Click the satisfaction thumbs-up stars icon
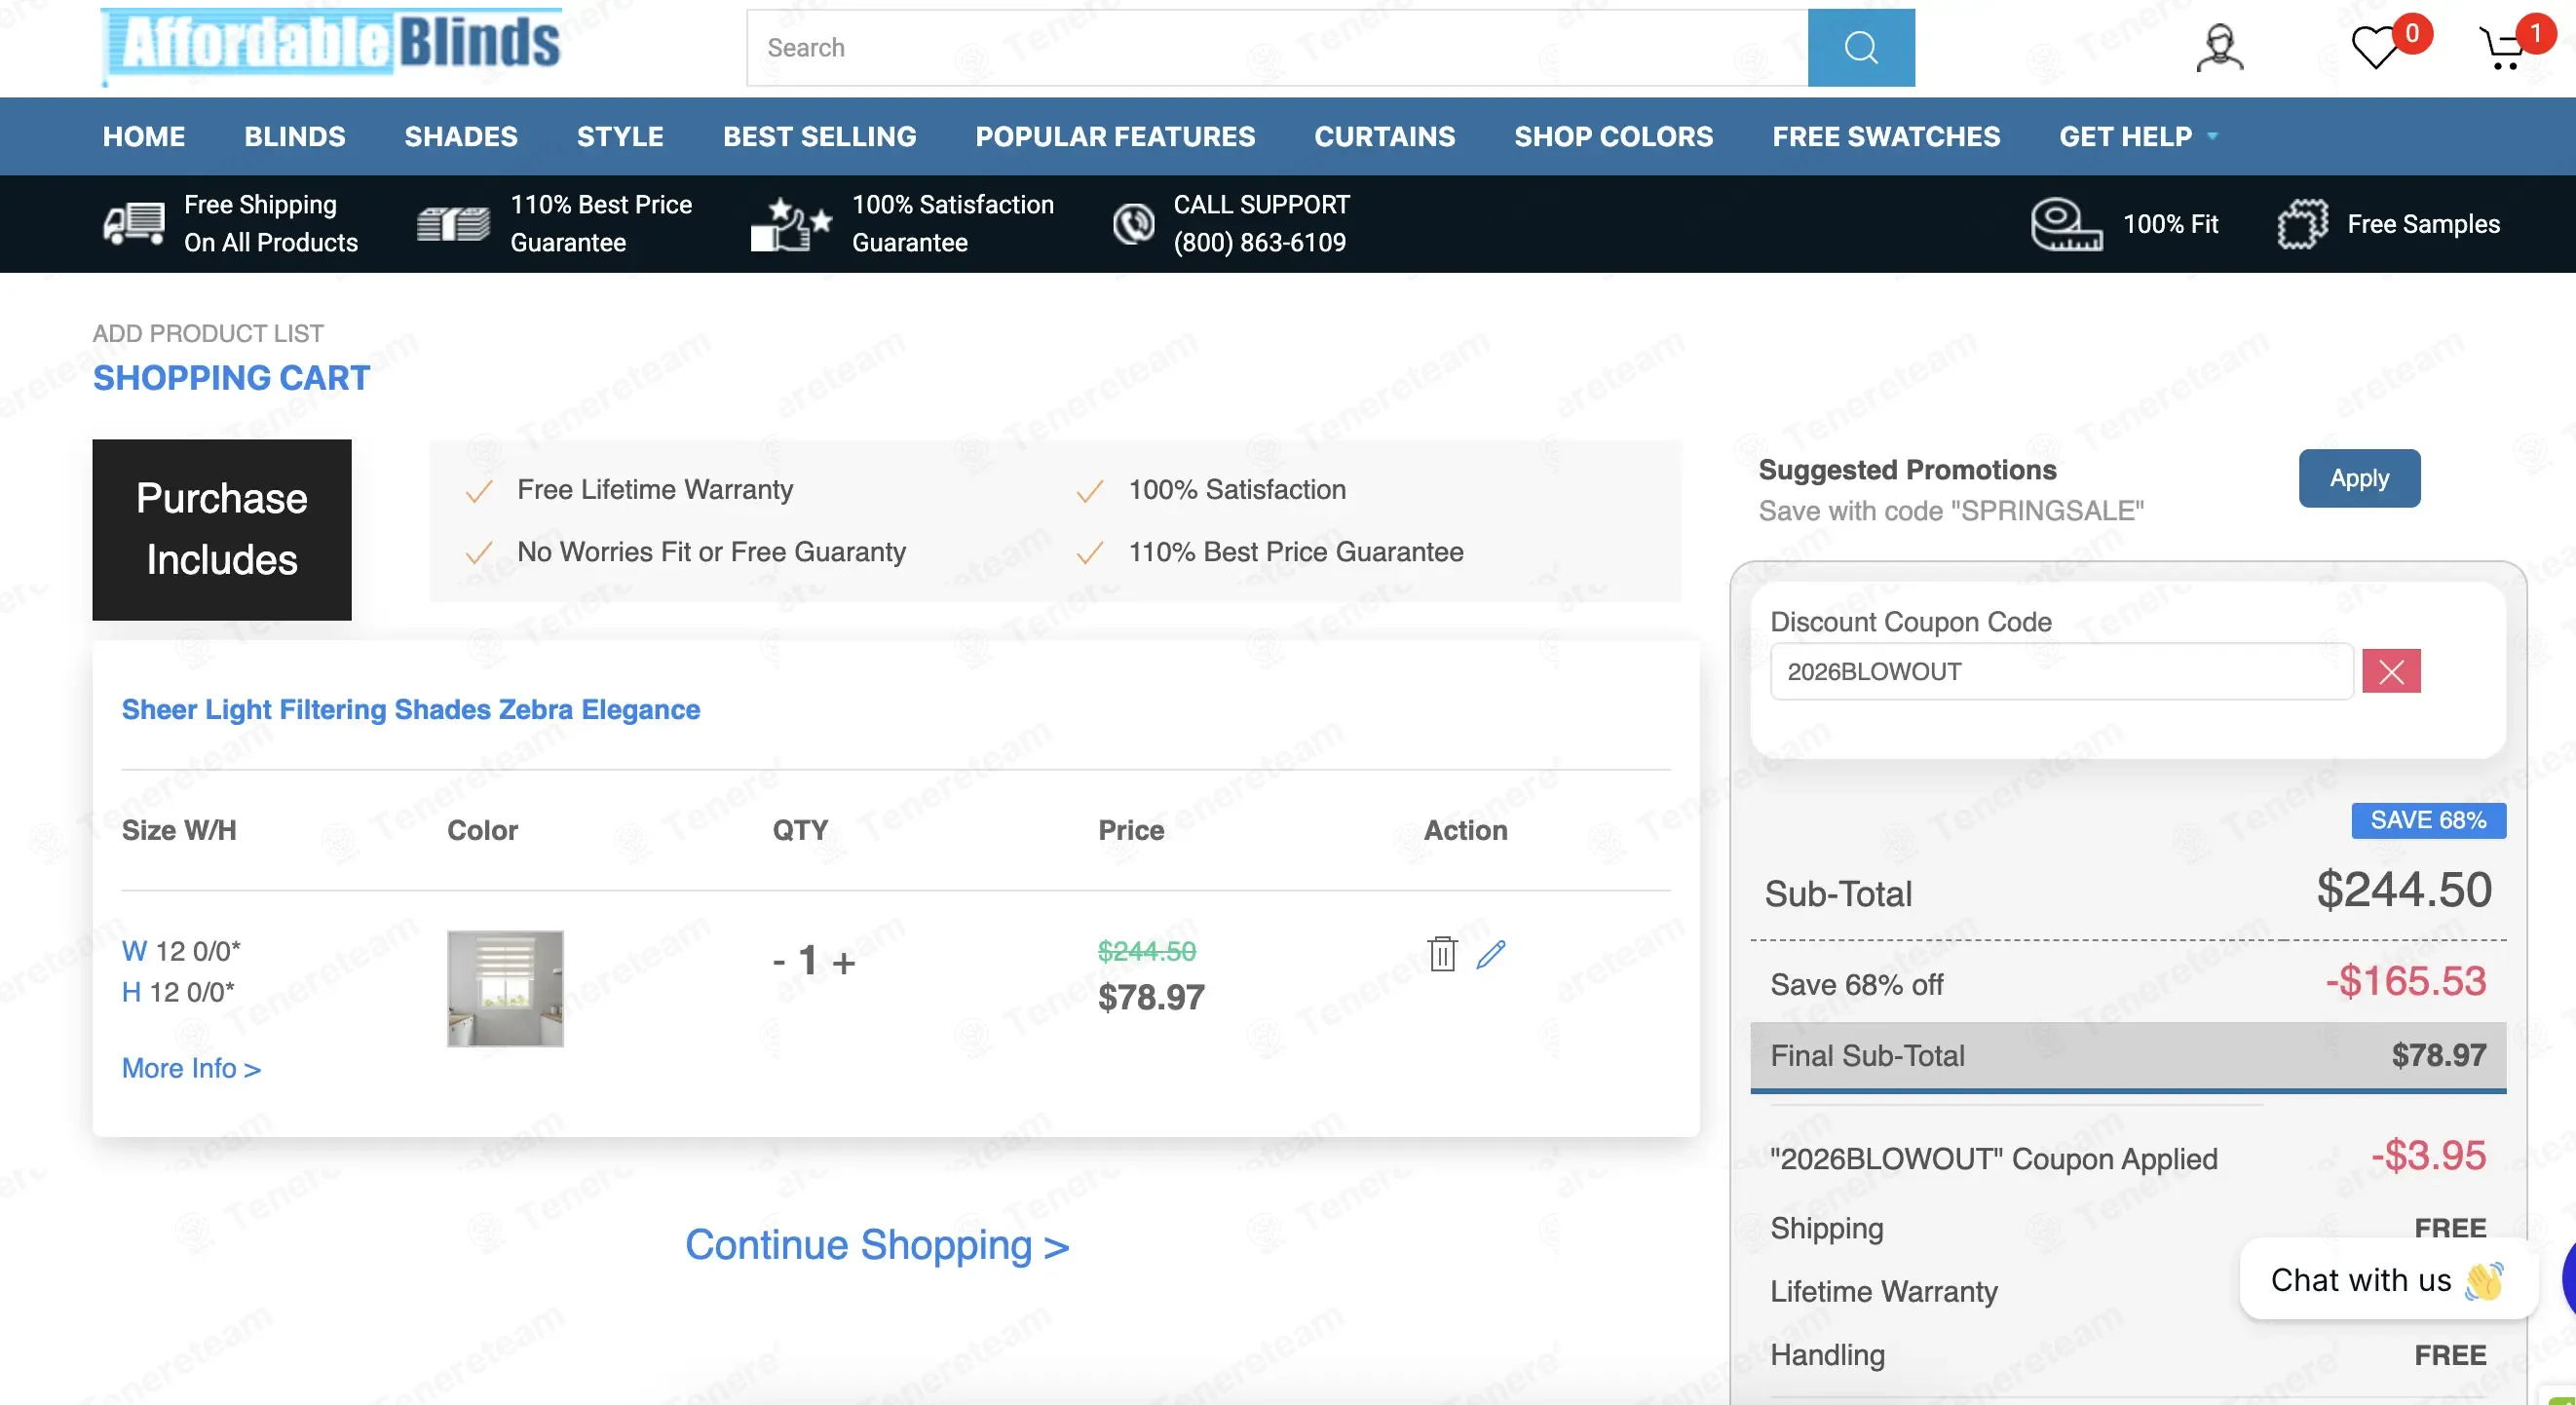The width and height of the screenshot is (2576, 1405). point(790,224)
